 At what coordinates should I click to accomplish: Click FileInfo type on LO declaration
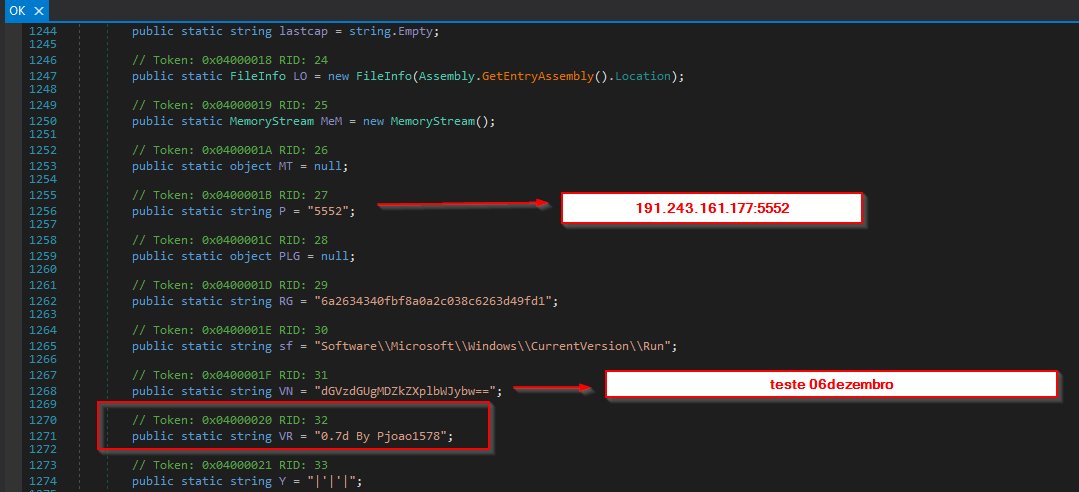[257, 76]
